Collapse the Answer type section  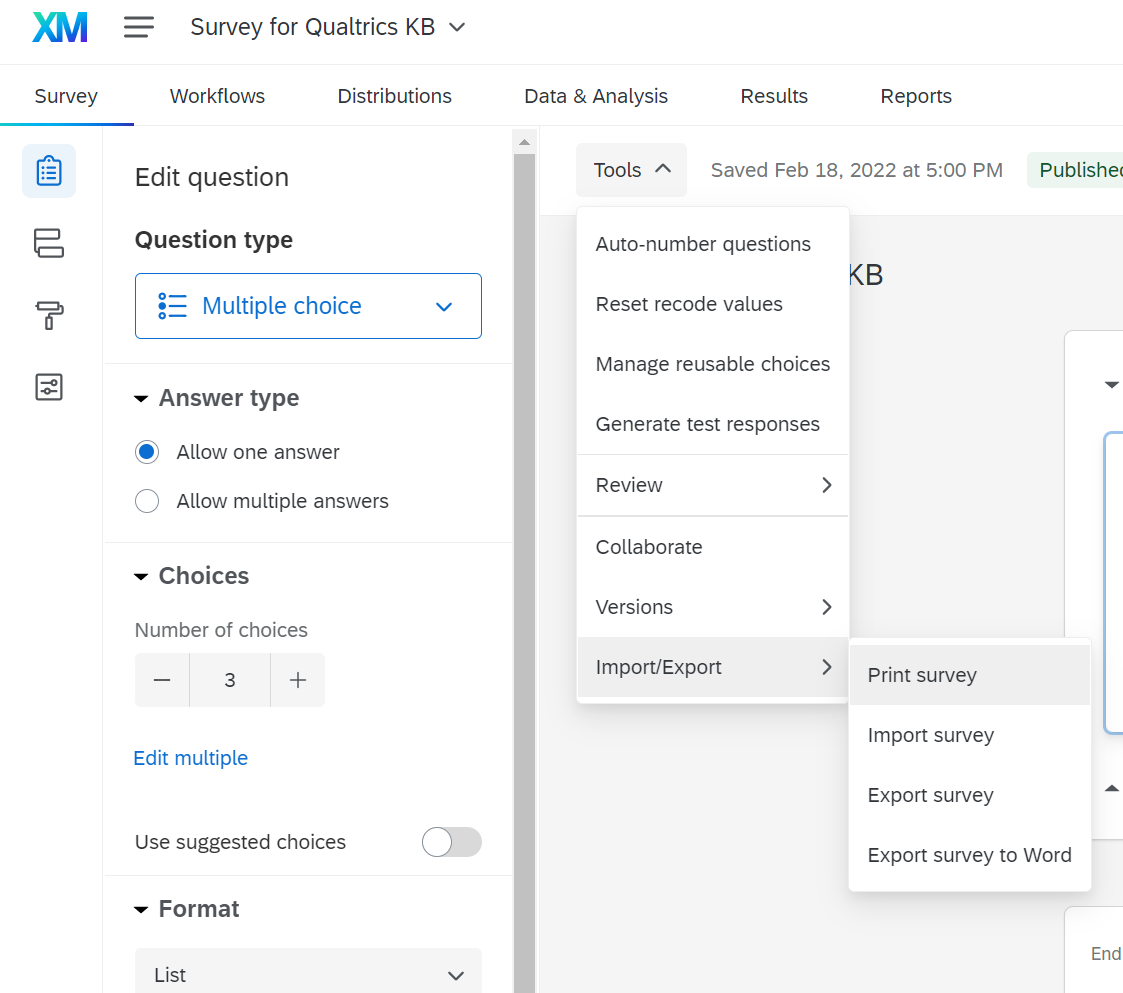pos(140,397)
